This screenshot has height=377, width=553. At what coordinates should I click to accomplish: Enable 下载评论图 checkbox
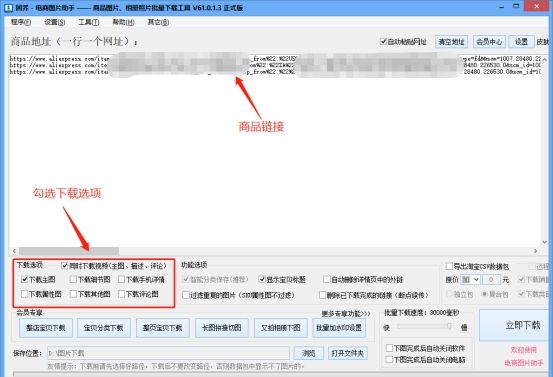[x=121, y=294]
